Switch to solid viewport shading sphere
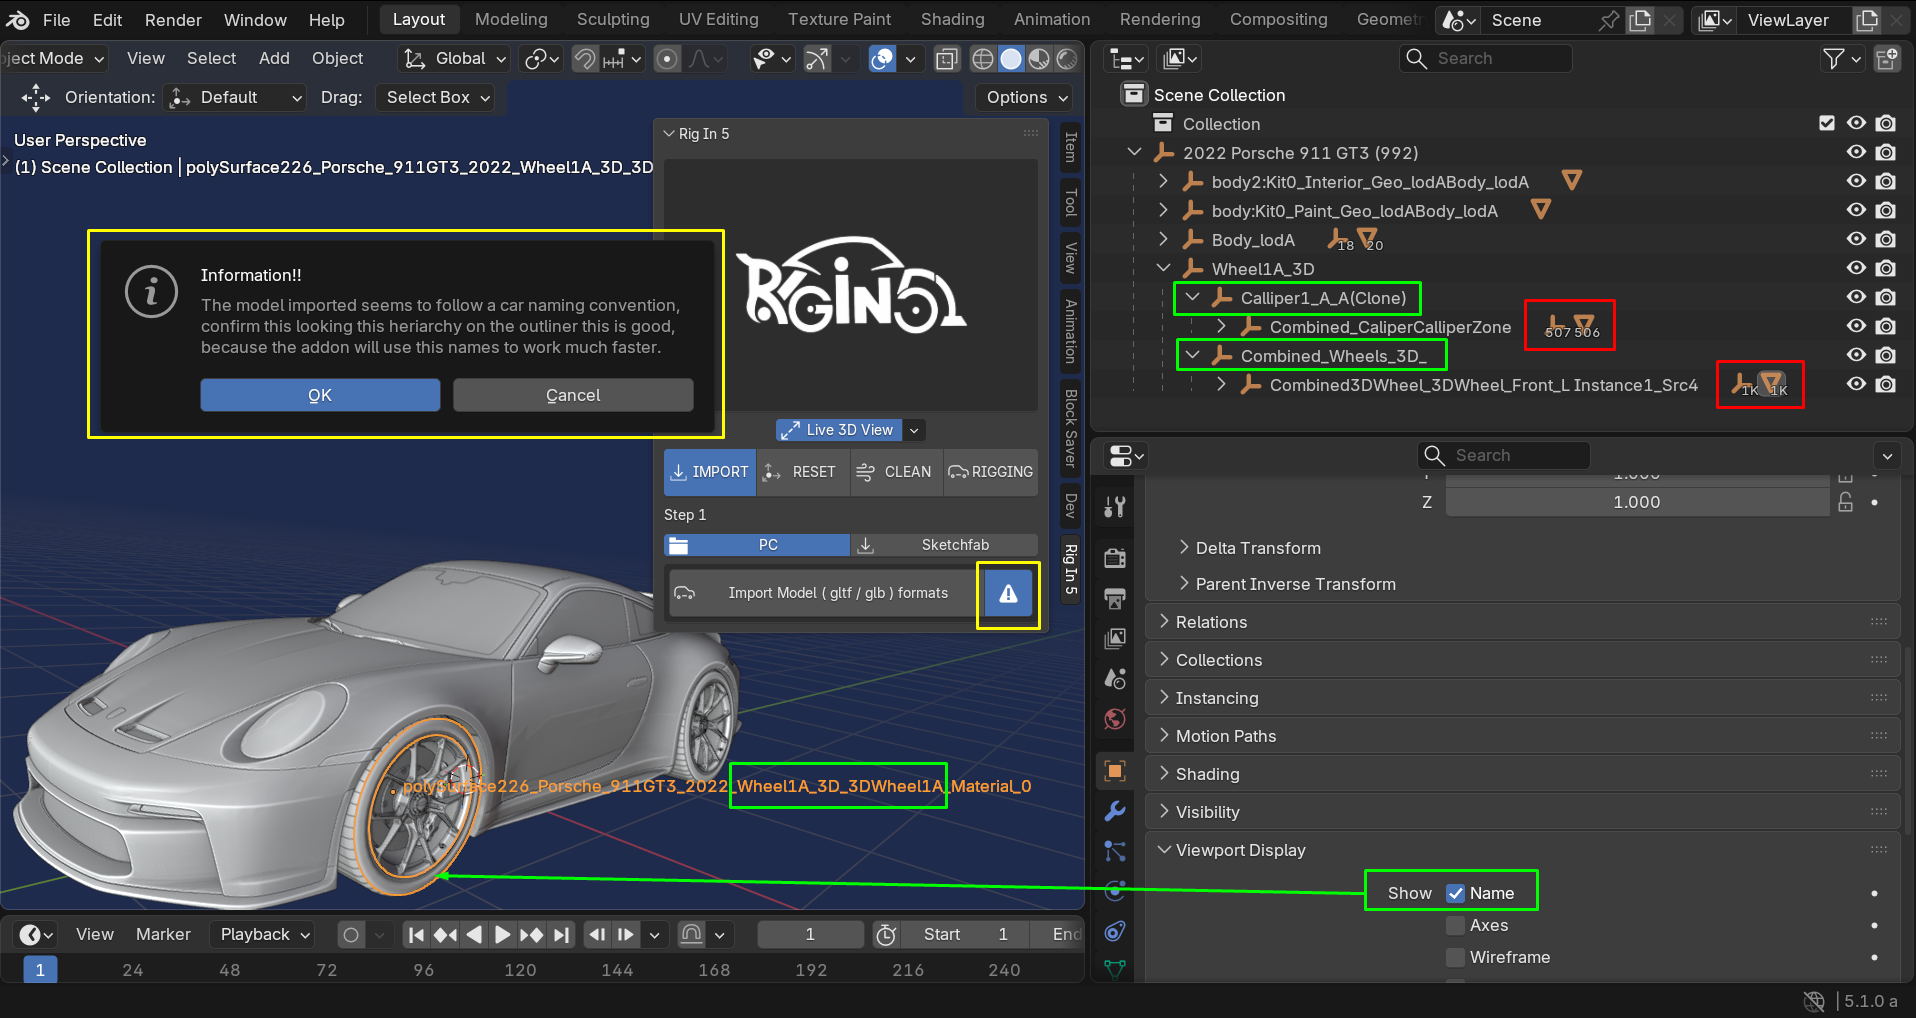This screenshot has width=1916, height=1018. [1011, 59]
